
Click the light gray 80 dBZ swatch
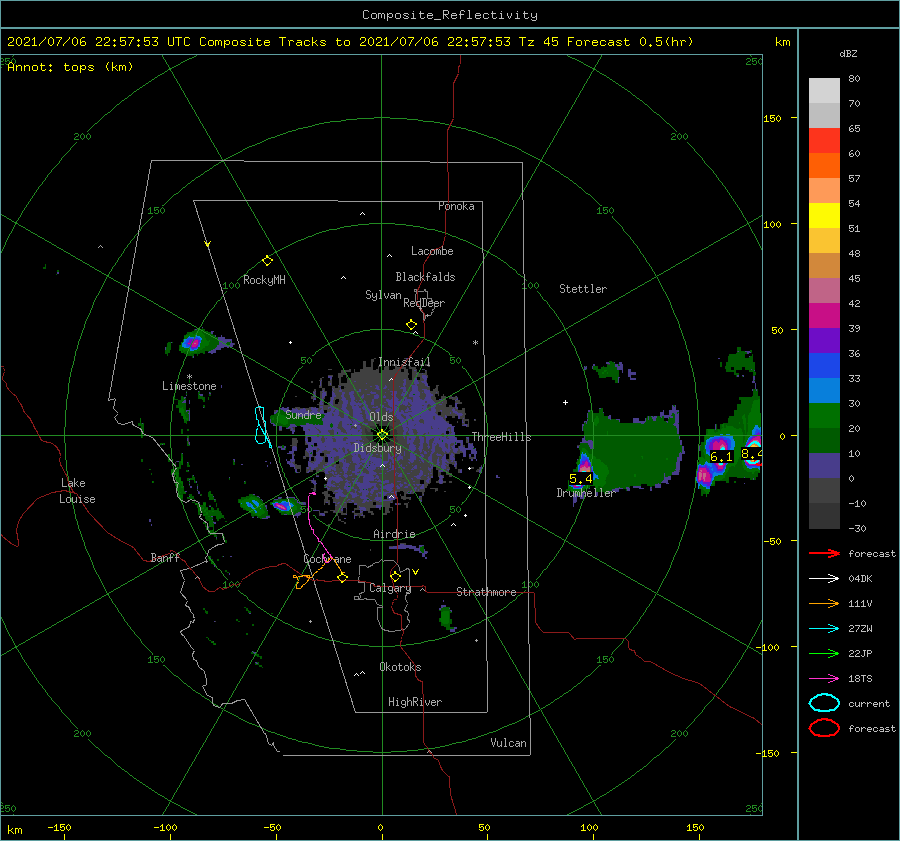coord(824,90)
